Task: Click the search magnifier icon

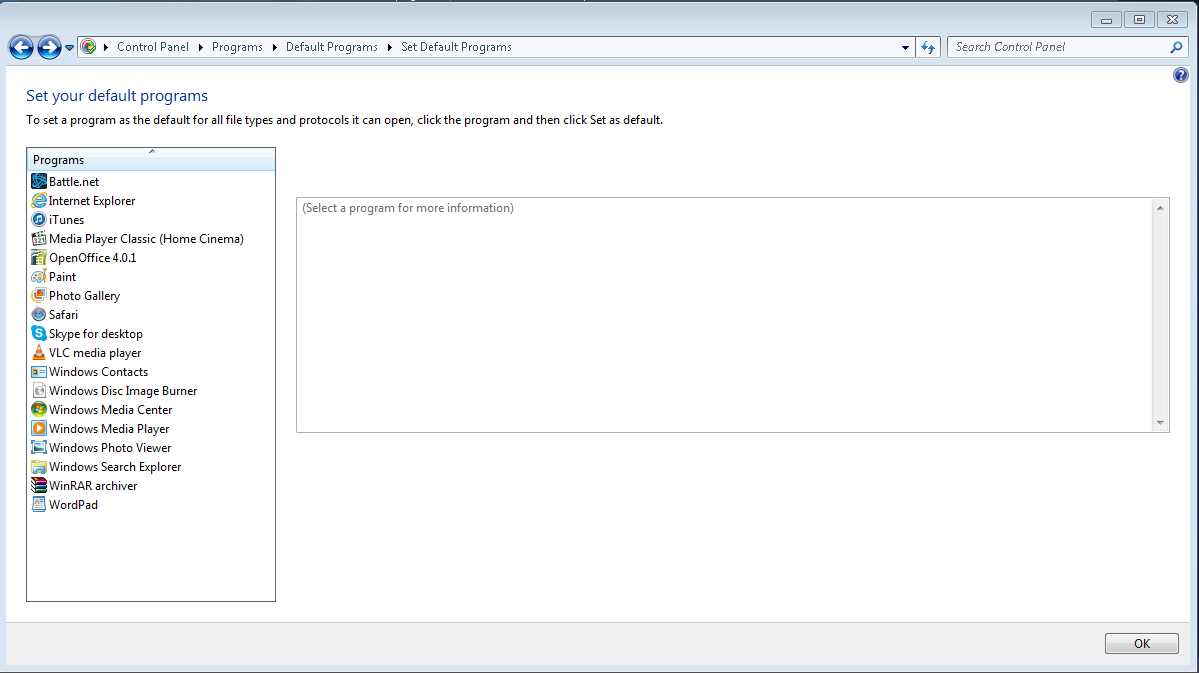Action: 1176,47
